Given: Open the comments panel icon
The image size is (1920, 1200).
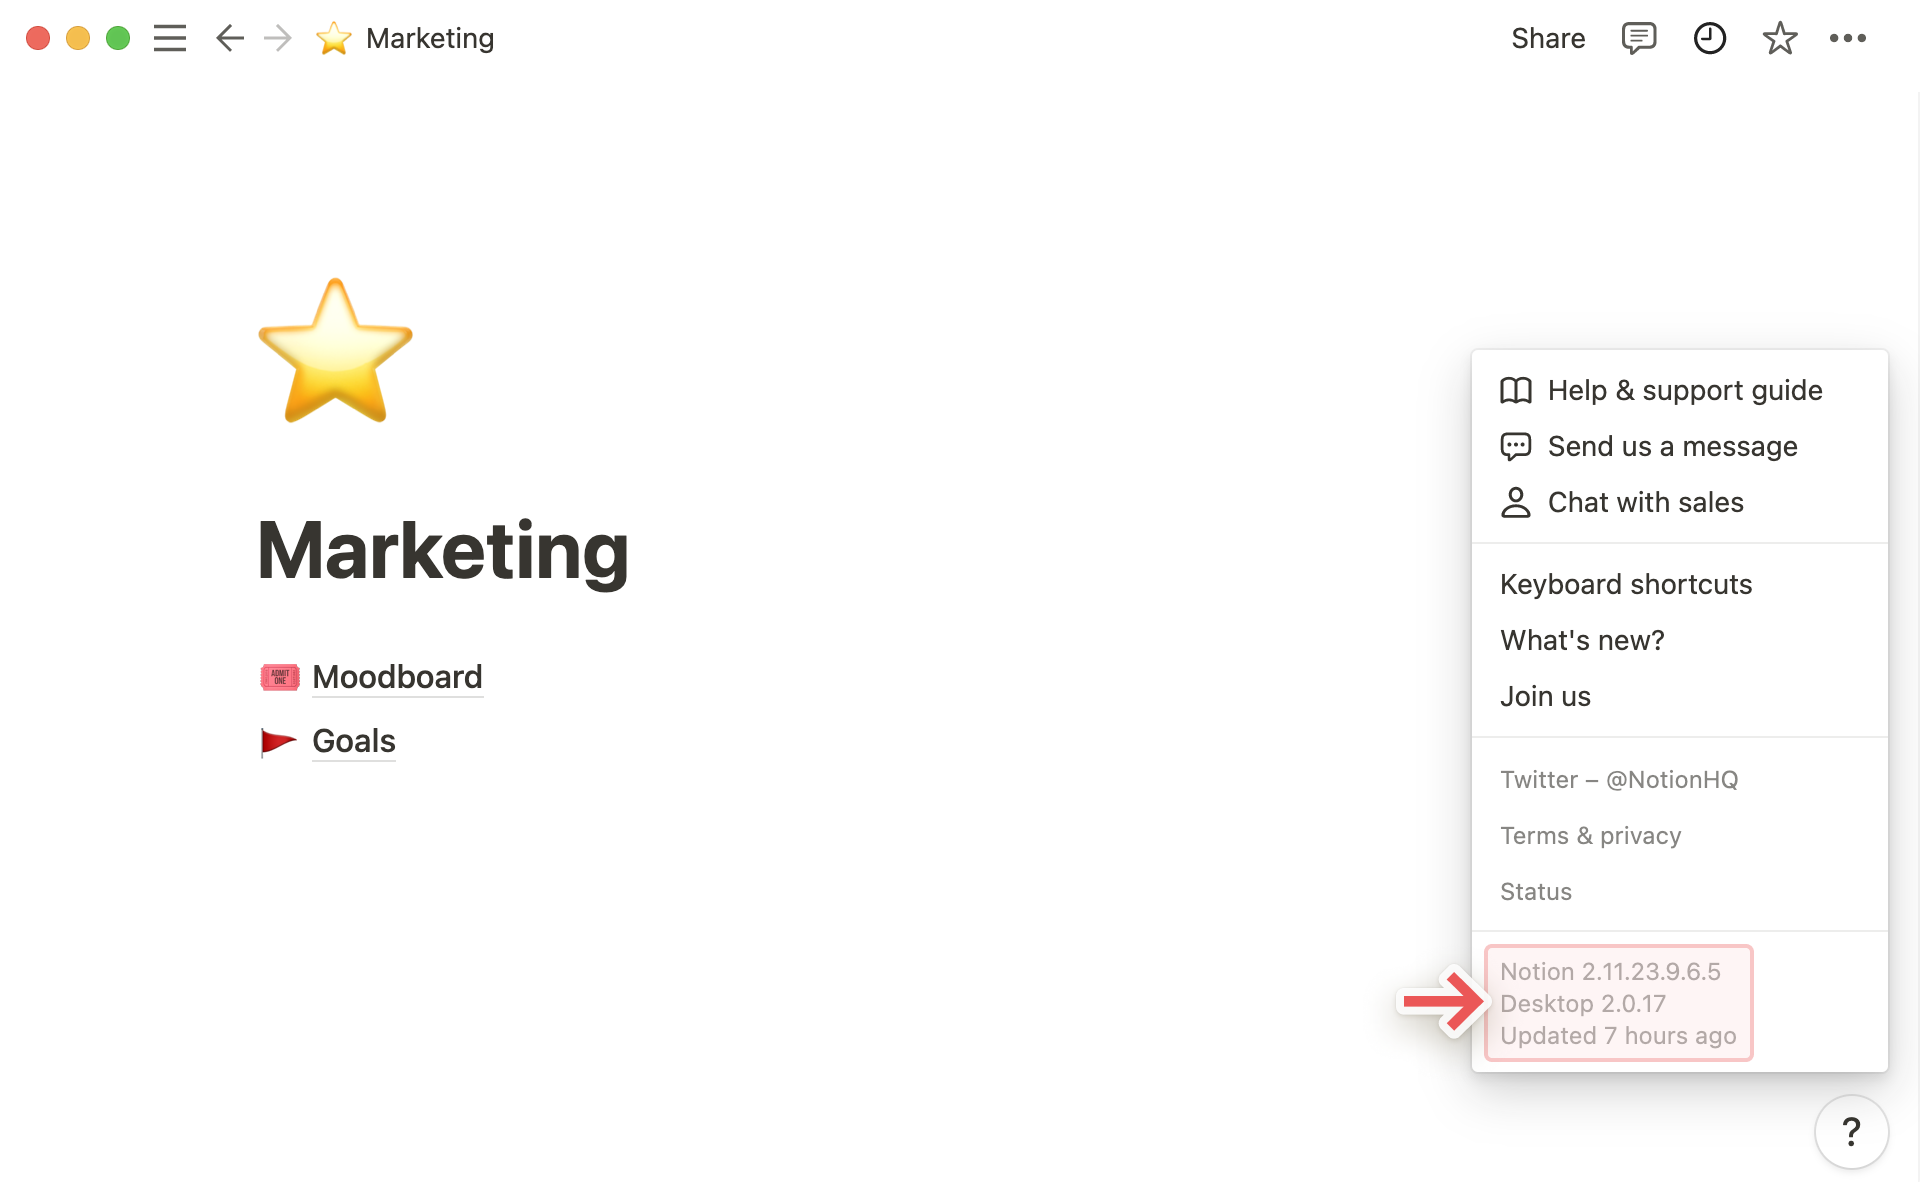Looking at the screenshot, I should point(1638,37).
